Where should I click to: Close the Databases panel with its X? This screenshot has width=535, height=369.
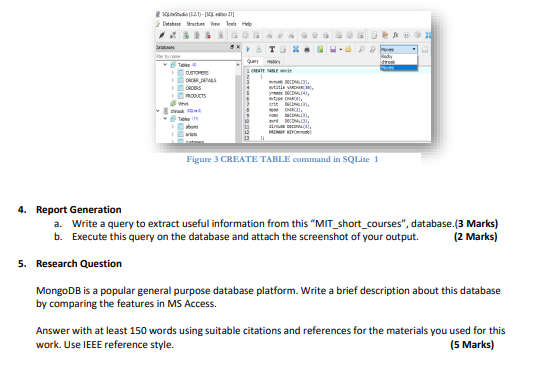click(x=238, y=47)
